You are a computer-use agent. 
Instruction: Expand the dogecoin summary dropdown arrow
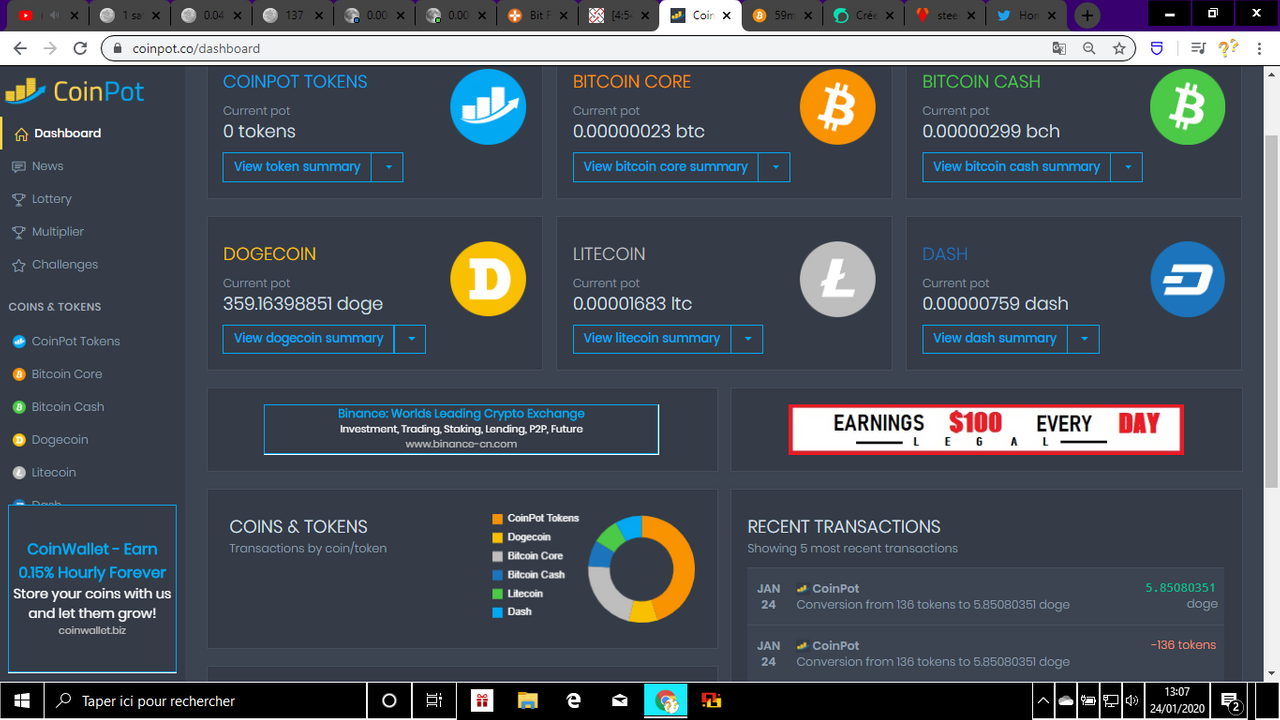(411, 339)
